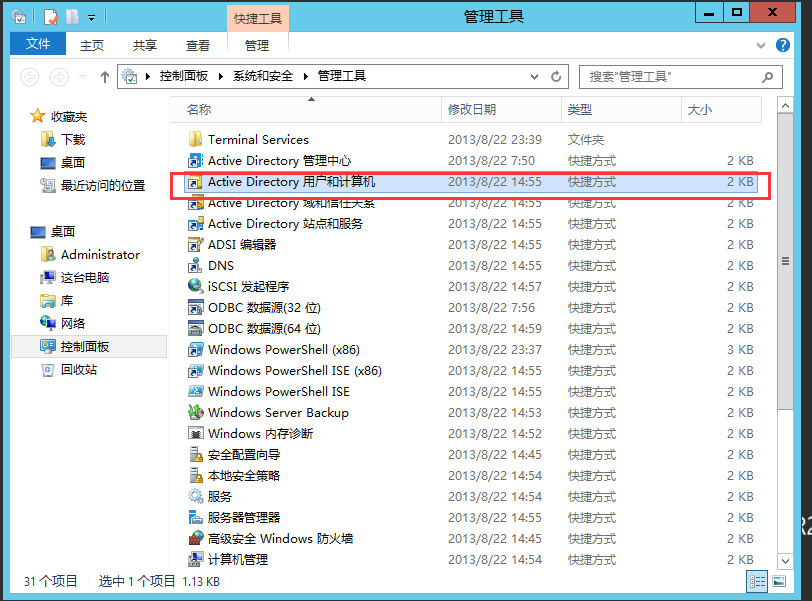Image resolution: width=812 pixels, height=601 pixels.
Task: Click the 快捷工具 contextual tab
Action: click(x=257, y=19)
